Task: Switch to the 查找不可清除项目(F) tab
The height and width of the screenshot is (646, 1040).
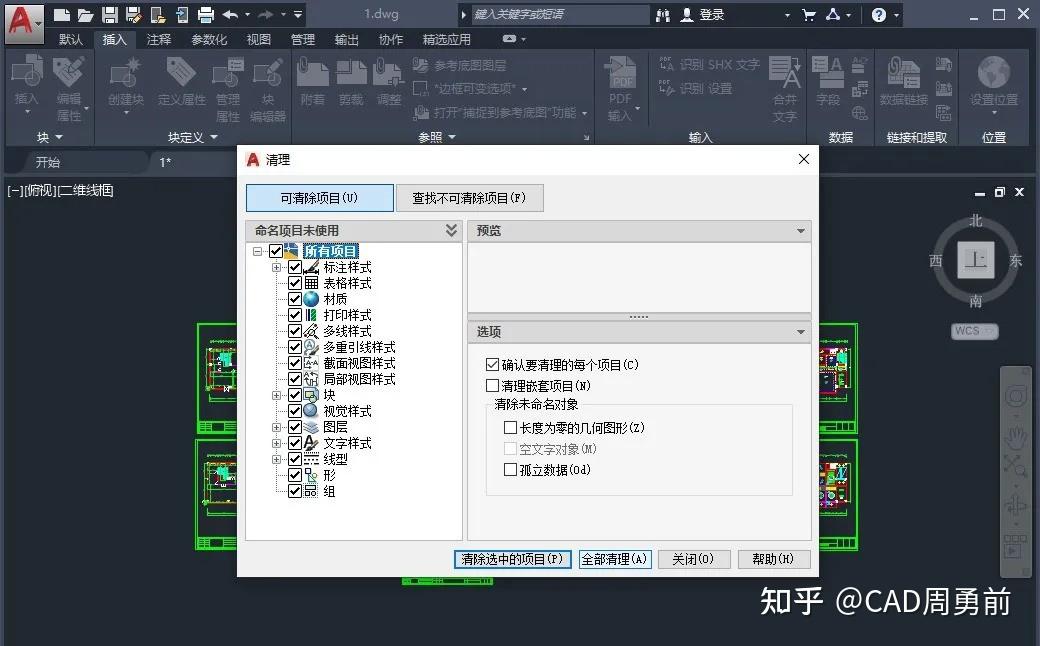Action: 469,197
